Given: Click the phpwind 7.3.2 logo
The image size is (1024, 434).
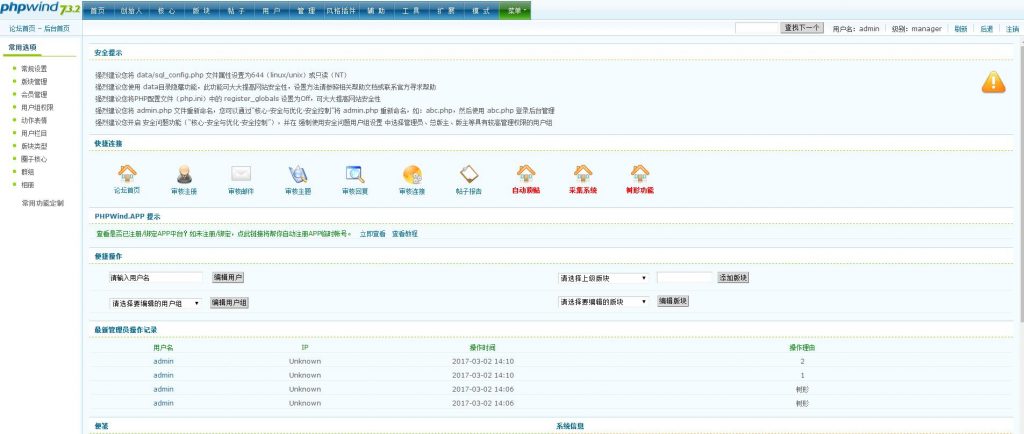Looking at the screenshot, I should (x=40, y=9).
